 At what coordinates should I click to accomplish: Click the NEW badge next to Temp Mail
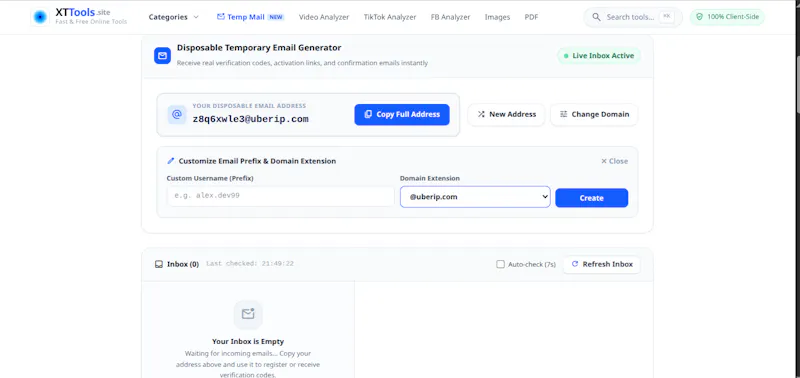276,17
